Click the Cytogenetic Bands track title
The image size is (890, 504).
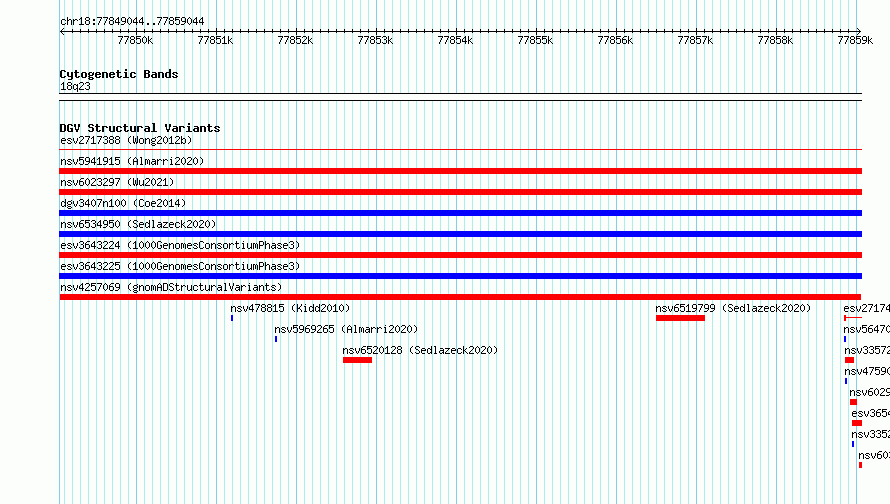[119, 74]
